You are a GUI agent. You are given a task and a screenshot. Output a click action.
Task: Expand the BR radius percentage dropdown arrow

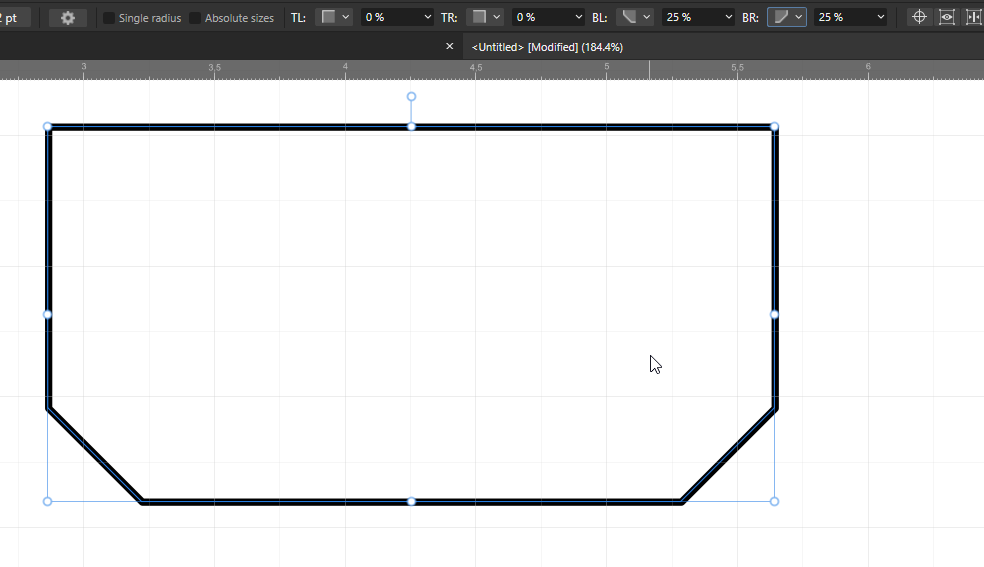click(x=880, y=18)
